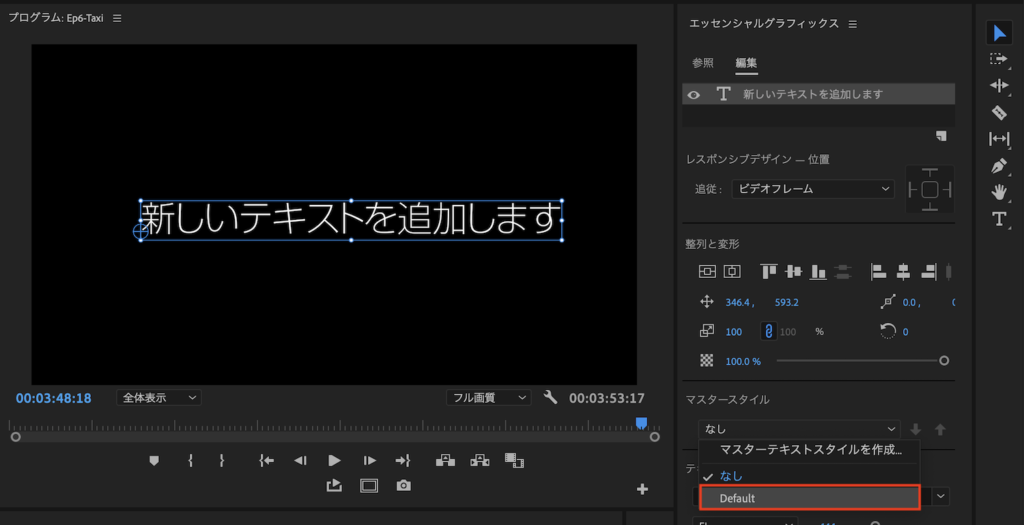Click the position X value 346.4

(x=739, y=302)
